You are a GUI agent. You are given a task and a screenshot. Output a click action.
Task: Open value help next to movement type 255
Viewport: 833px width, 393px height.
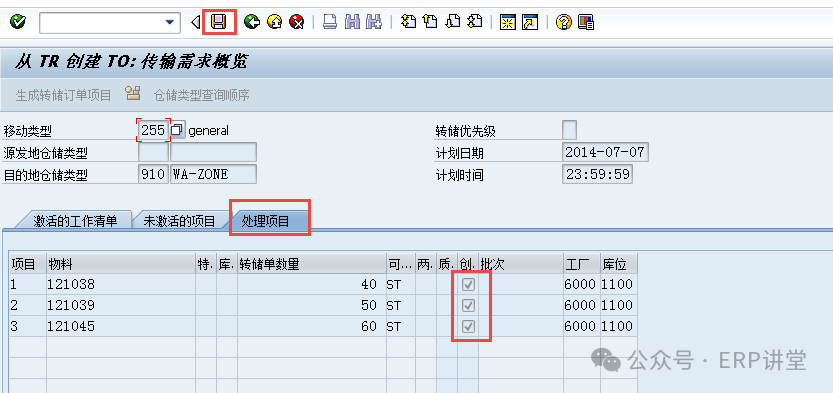[x=177, y=130]
